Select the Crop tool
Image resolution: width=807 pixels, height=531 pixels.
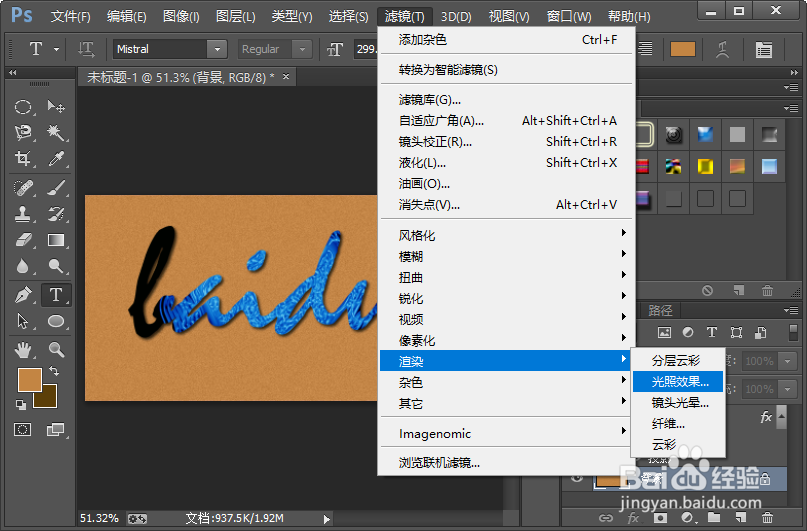(23, 158)
